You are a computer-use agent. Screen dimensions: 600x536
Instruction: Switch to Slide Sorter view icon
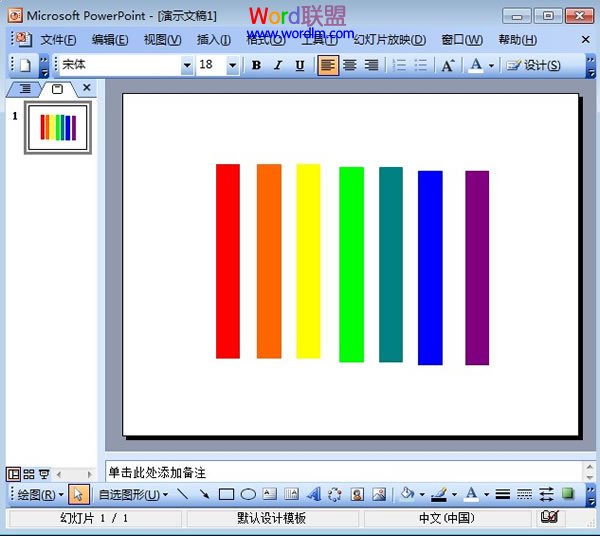pos(29,474)
